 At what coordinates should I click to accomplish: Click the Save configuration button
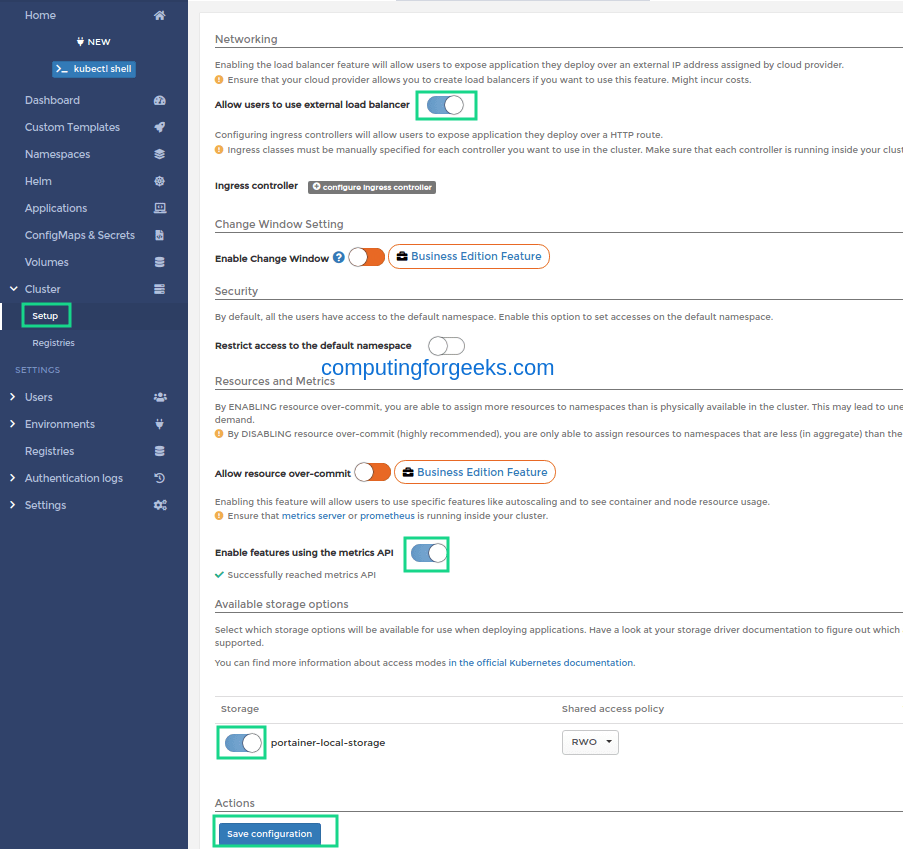pyautogui.click(x=268, y=832)
